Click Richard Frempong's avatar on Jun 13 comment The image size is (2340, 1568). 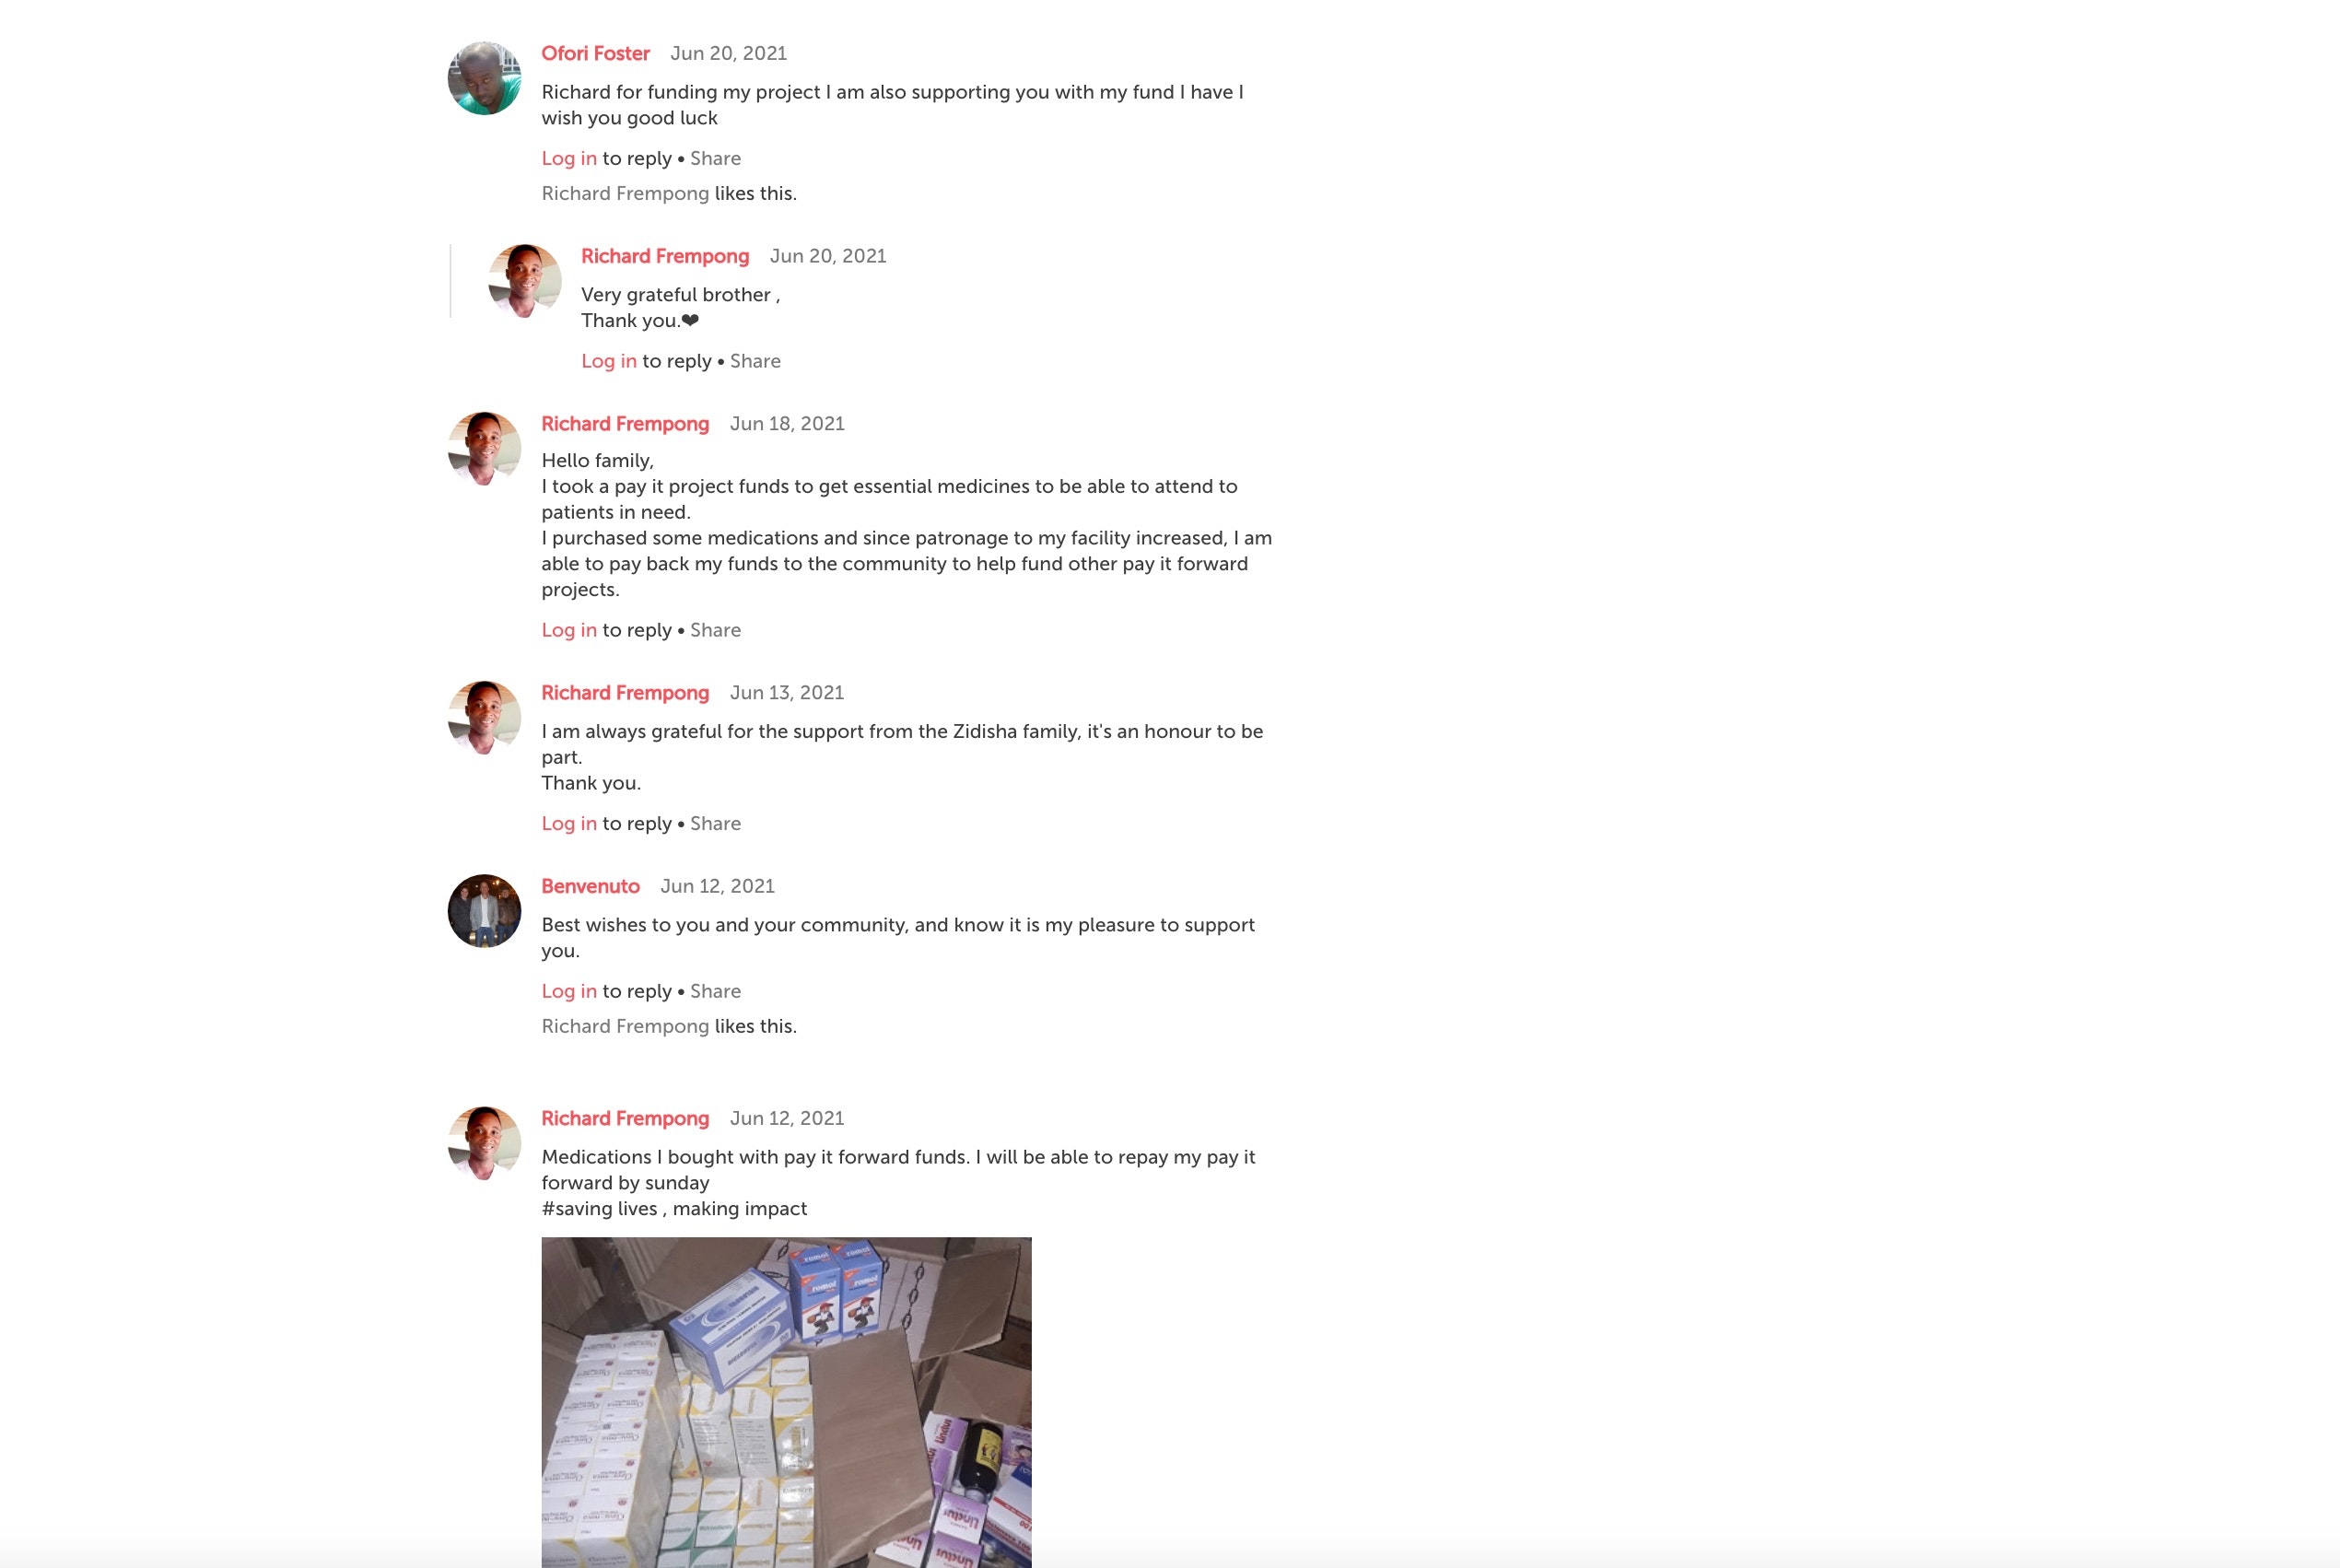pyautogui.click(x=484, y=718)
